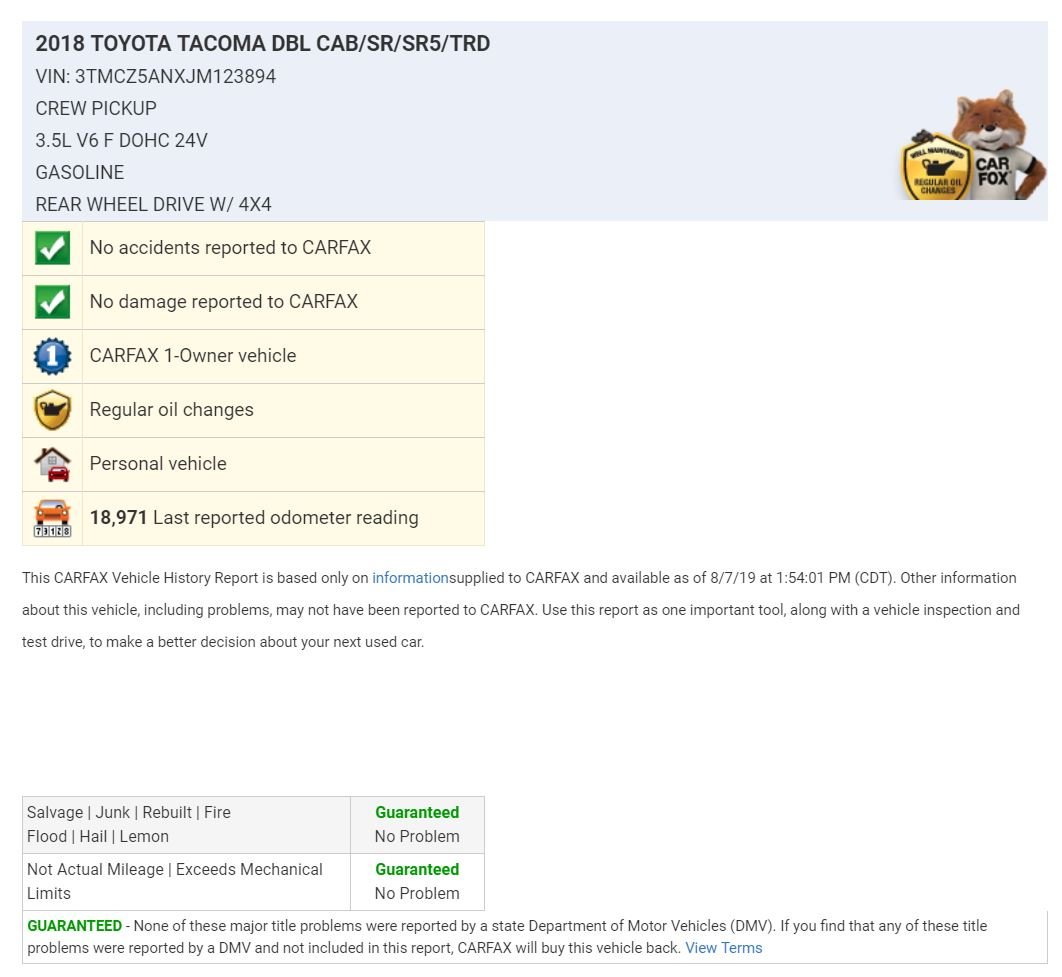Click the 3.5L V6 F DOHC 24V engine line
The height and width of the screenshot is (977, 1062).
coord(121,141)
